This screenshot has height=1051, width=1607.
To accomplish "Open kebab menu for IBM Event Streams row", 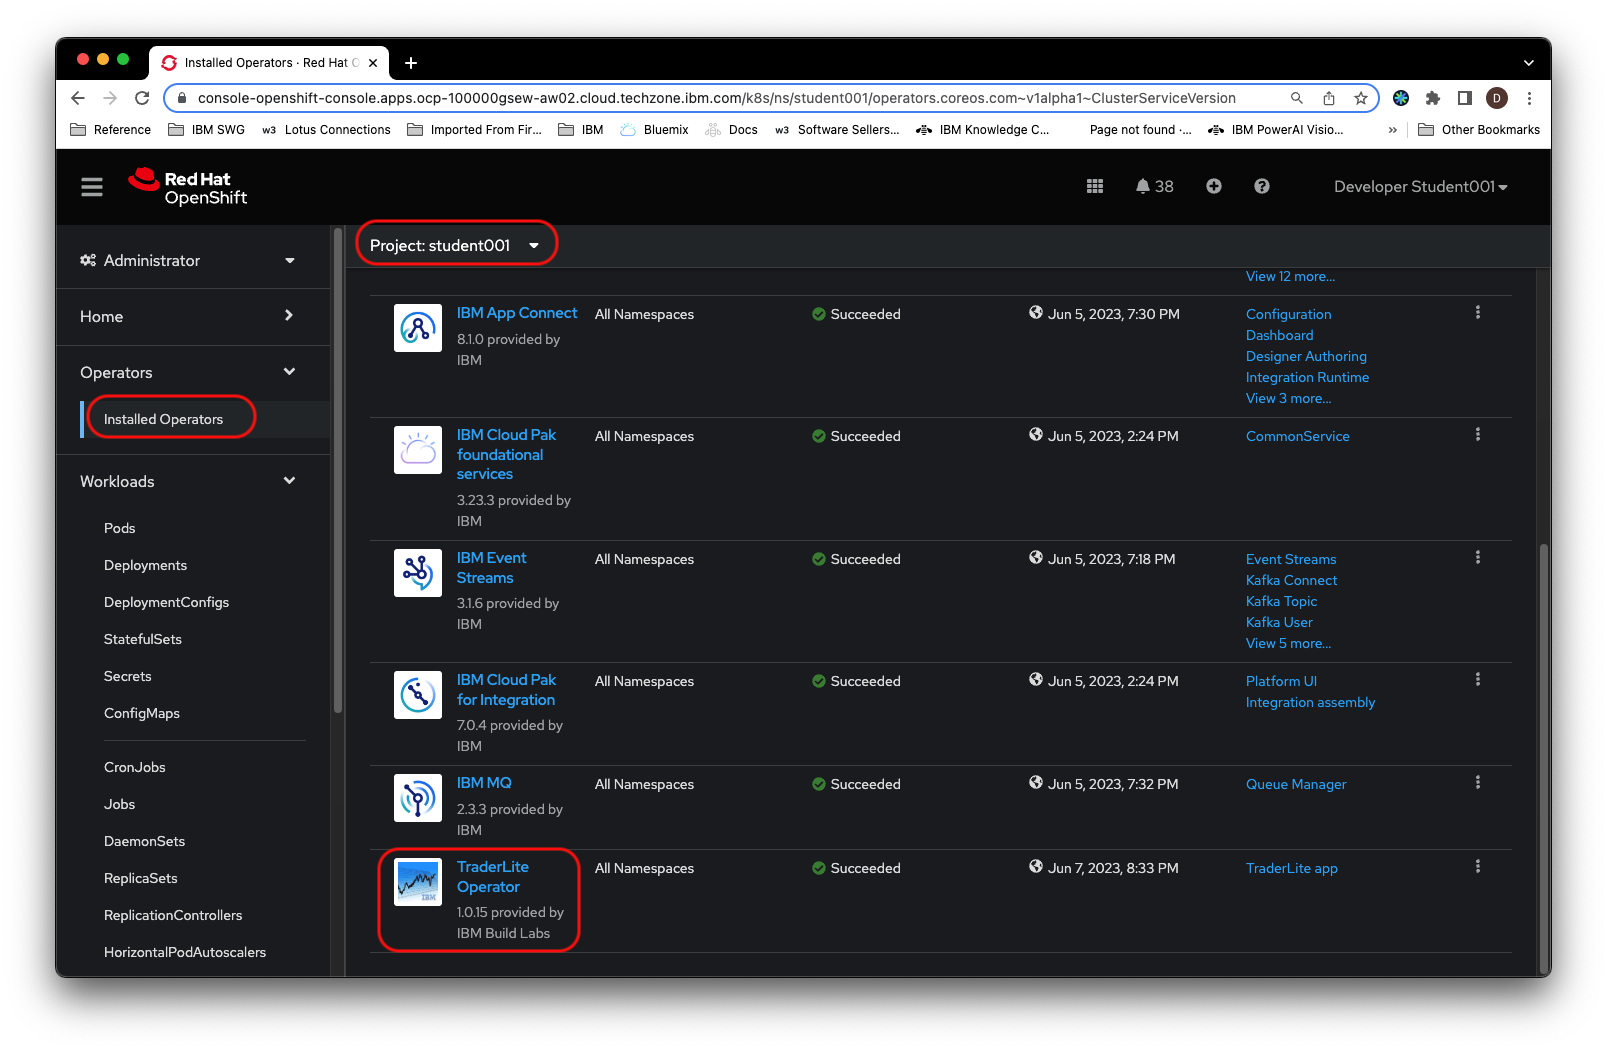I will (1477, 558).
